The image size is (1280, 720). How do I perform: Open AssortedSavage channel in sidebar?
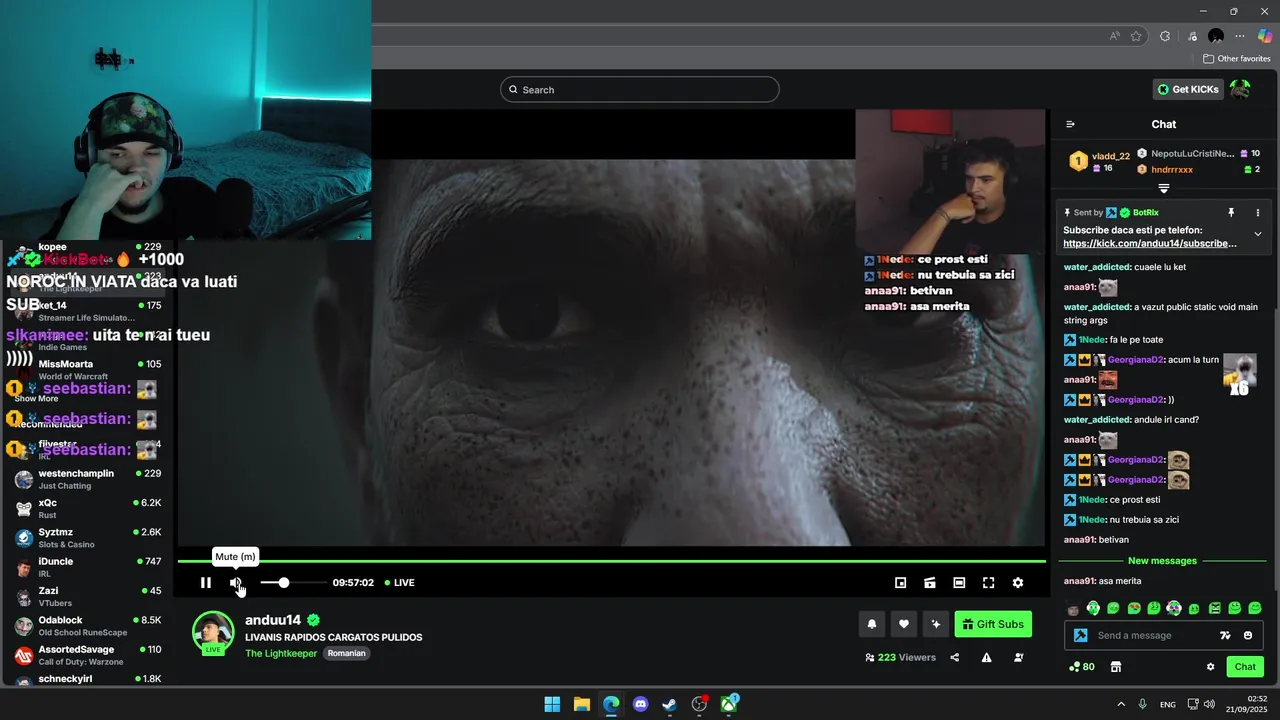[x=88, y=655]
